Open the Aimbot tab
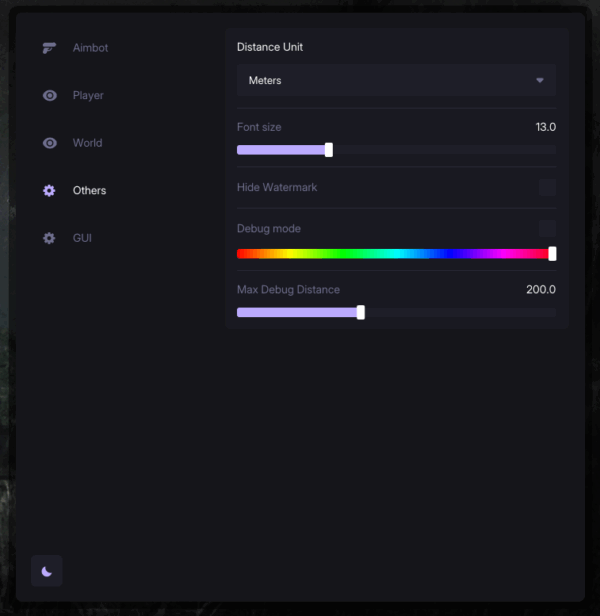Image resolution: width=600 pixels, height=616 pixels. pyautogui.click(x=90, y=48)
